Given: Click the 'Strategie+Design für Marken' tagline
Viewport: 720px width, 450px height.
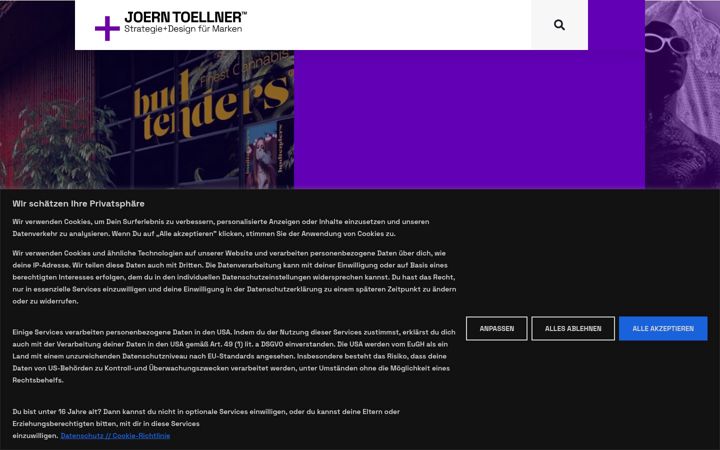Looking at the screenshot, I should pos(183,29).
